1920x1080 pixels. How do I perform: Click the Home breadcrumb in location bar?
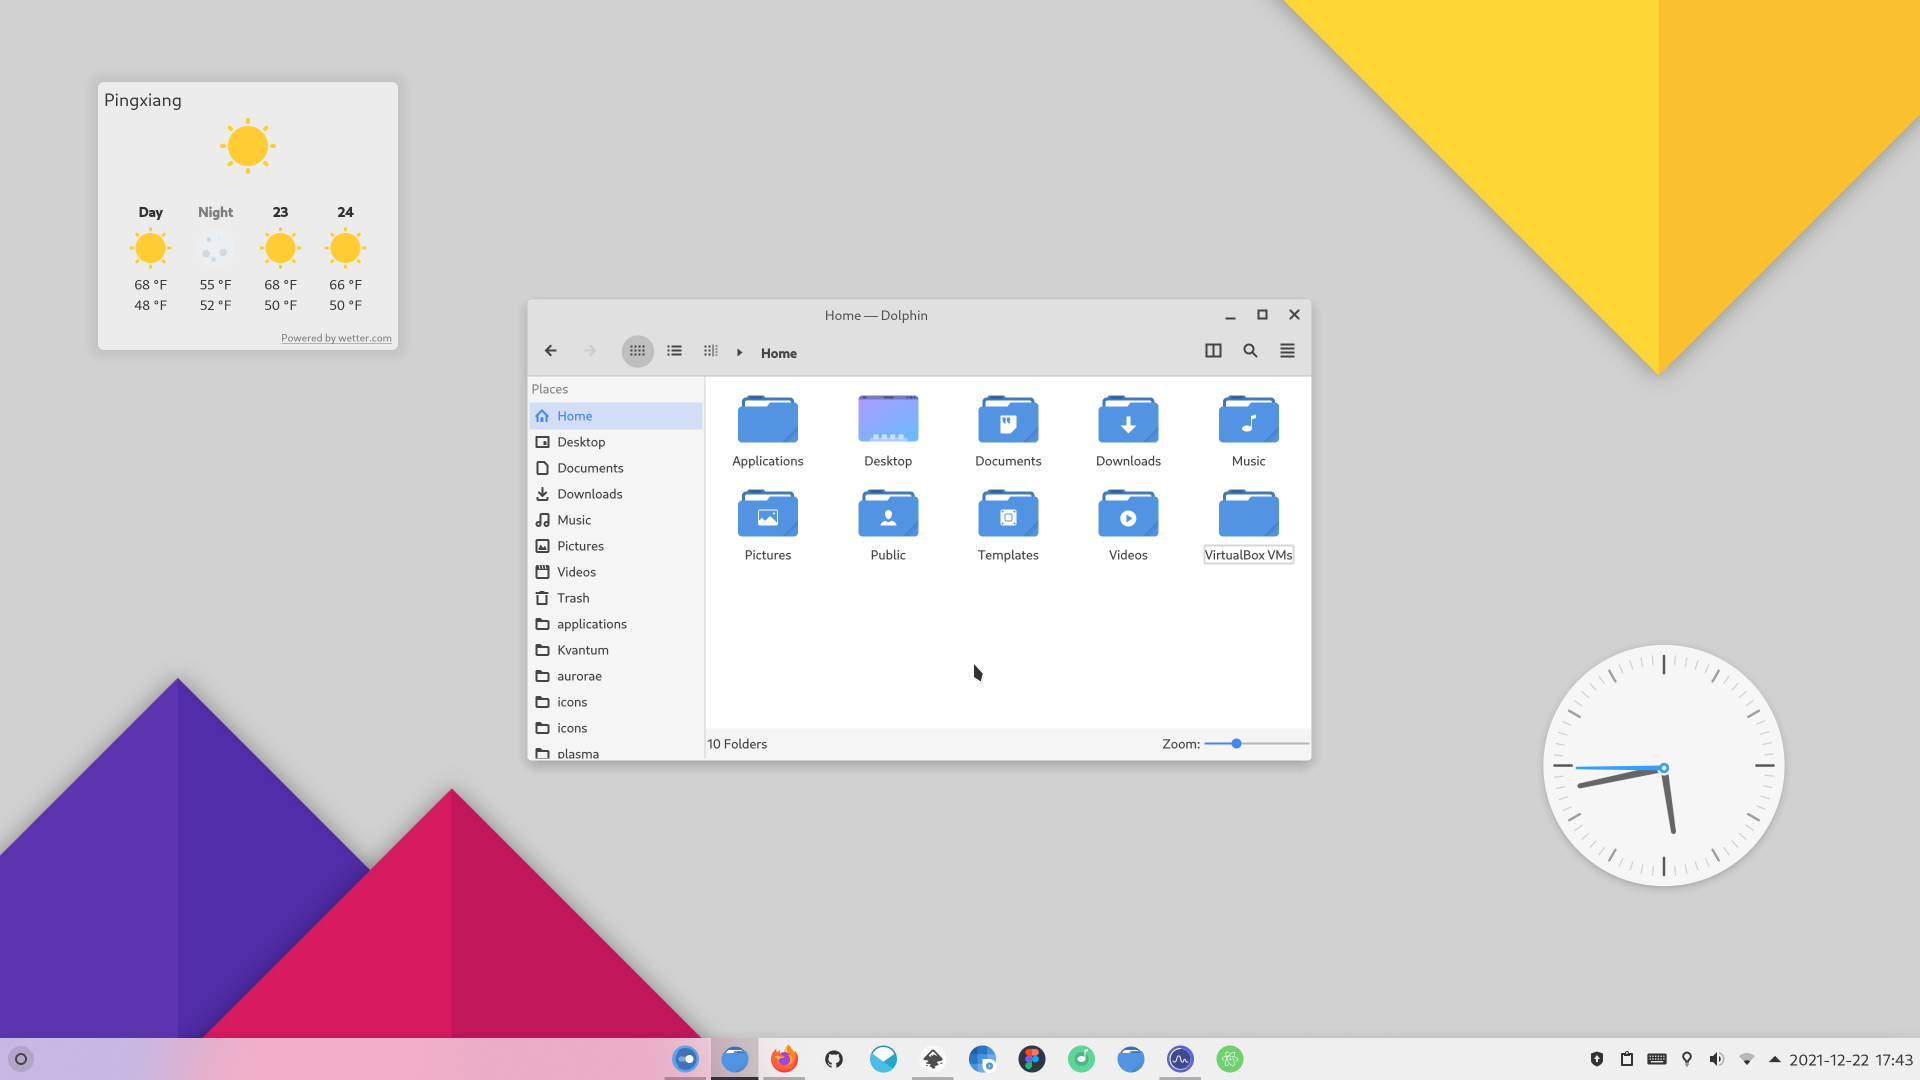(x=778, y=353)
